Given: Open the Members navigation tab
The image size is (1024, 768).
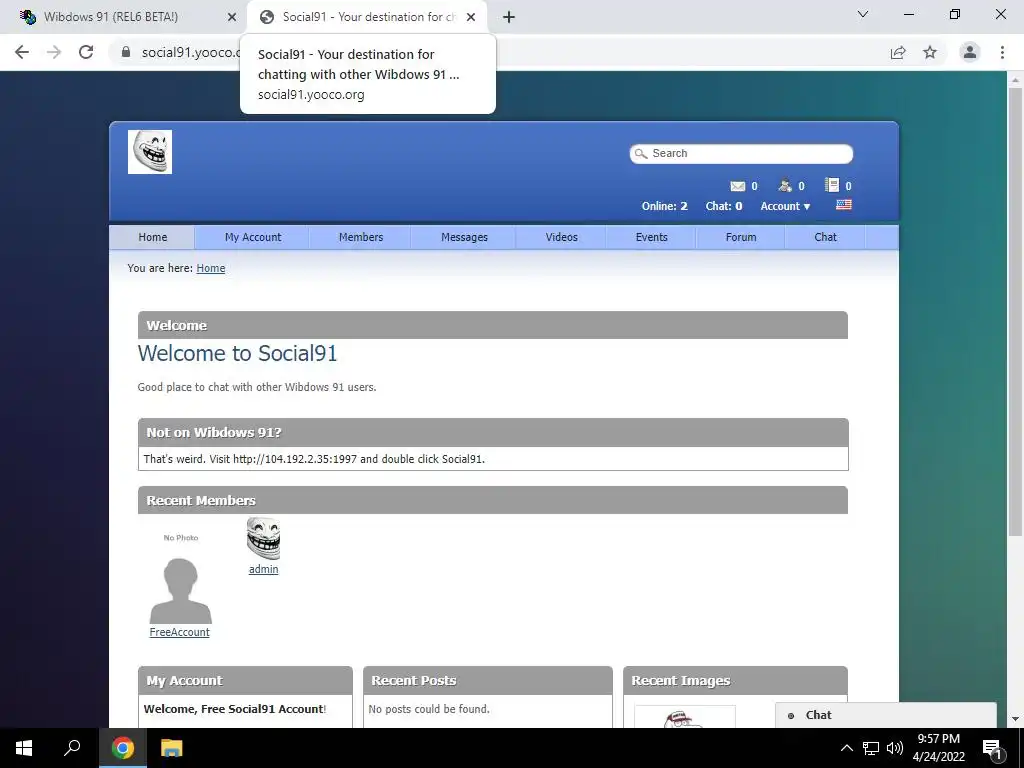Looking at the screenshot, I should coord(360,237).
